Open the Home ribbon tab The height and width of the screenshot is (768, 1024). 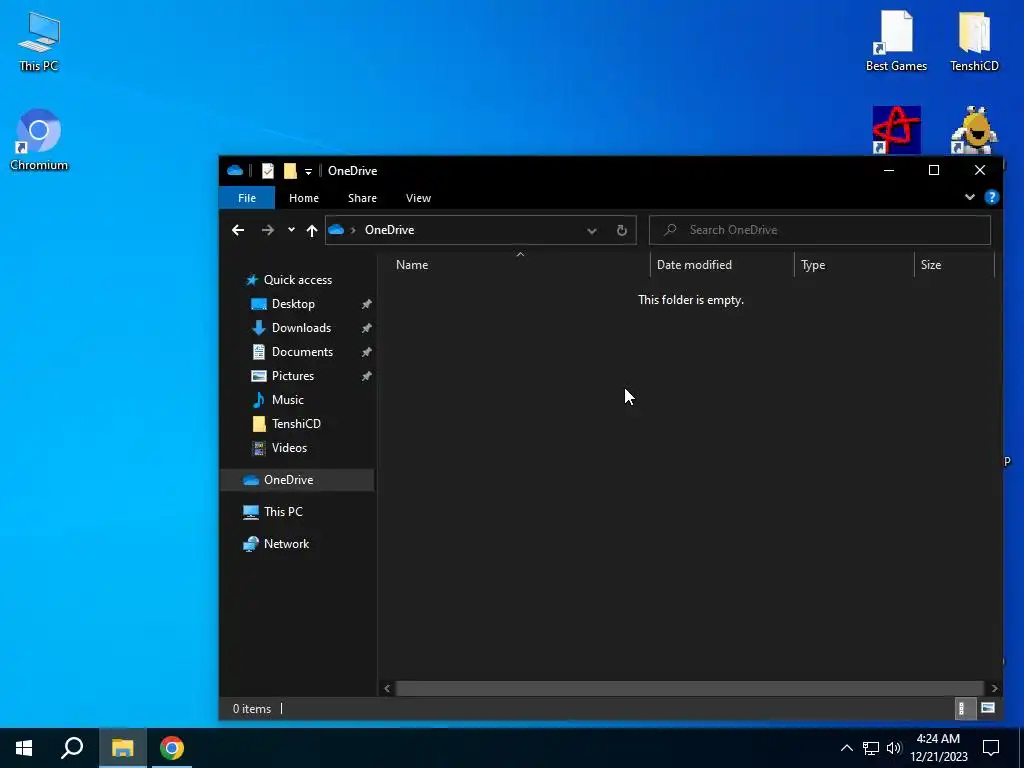(304, 198)
